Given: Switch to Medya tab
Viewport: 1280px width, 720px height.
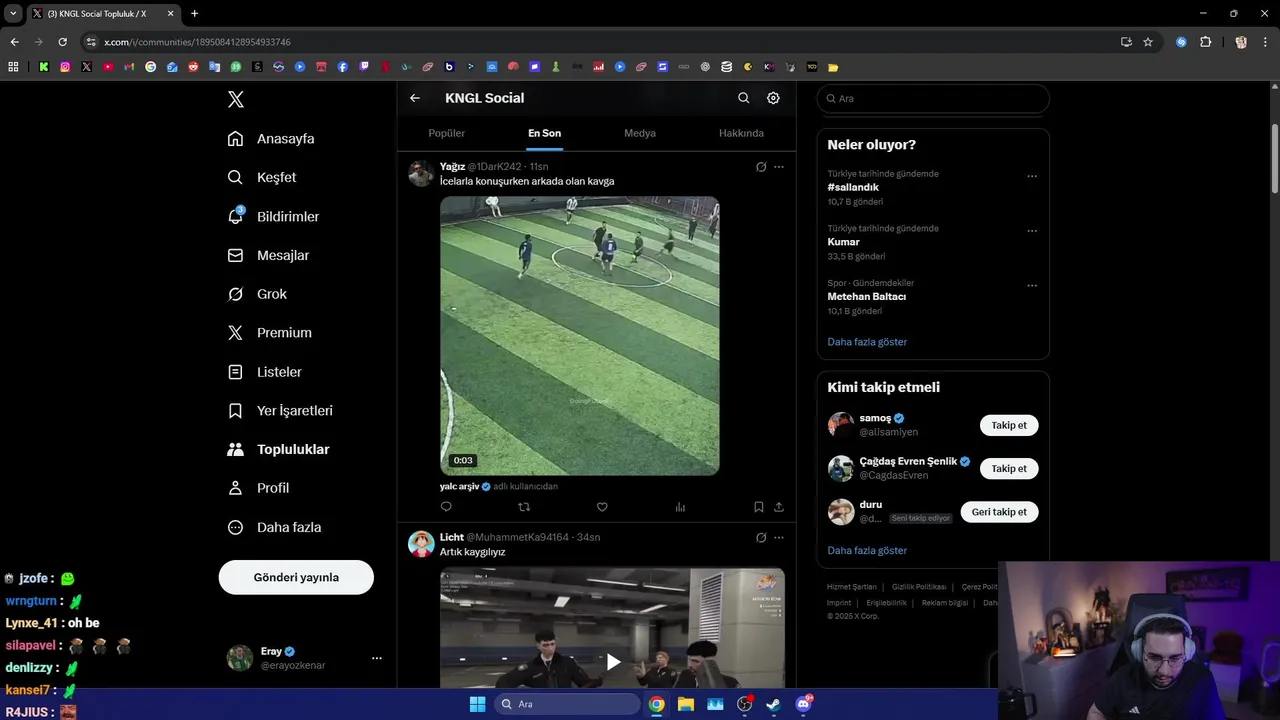Looking at the screenshot, I should point(640,133).
